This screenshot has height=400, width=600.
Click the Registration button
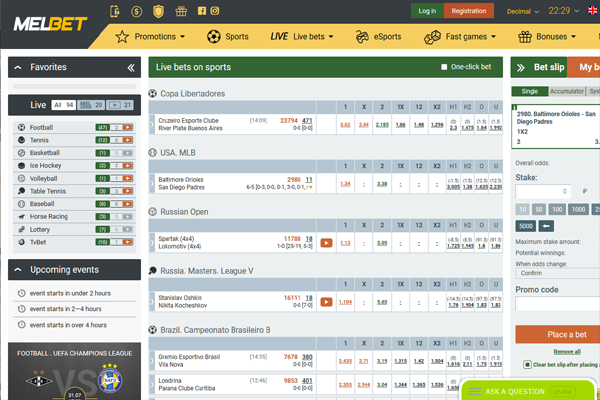coord(469,11)
